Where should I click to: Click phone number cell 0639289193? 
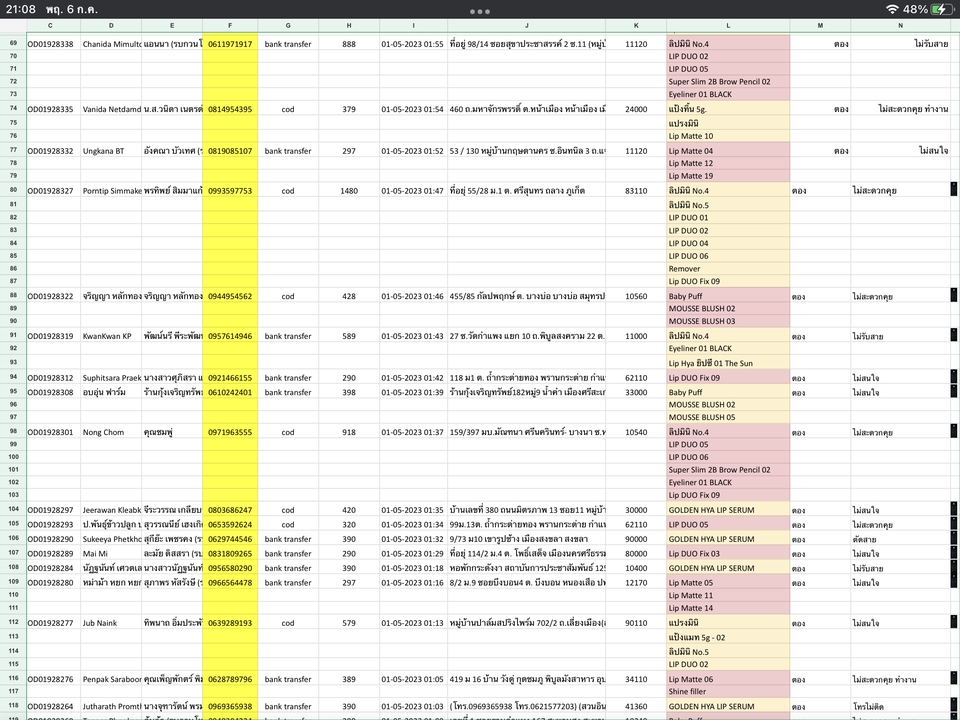[230, 623]
